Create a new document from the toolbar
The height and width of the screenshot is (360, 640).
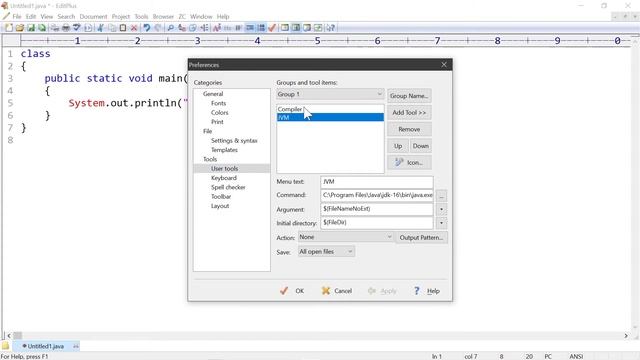click(9, 28)
